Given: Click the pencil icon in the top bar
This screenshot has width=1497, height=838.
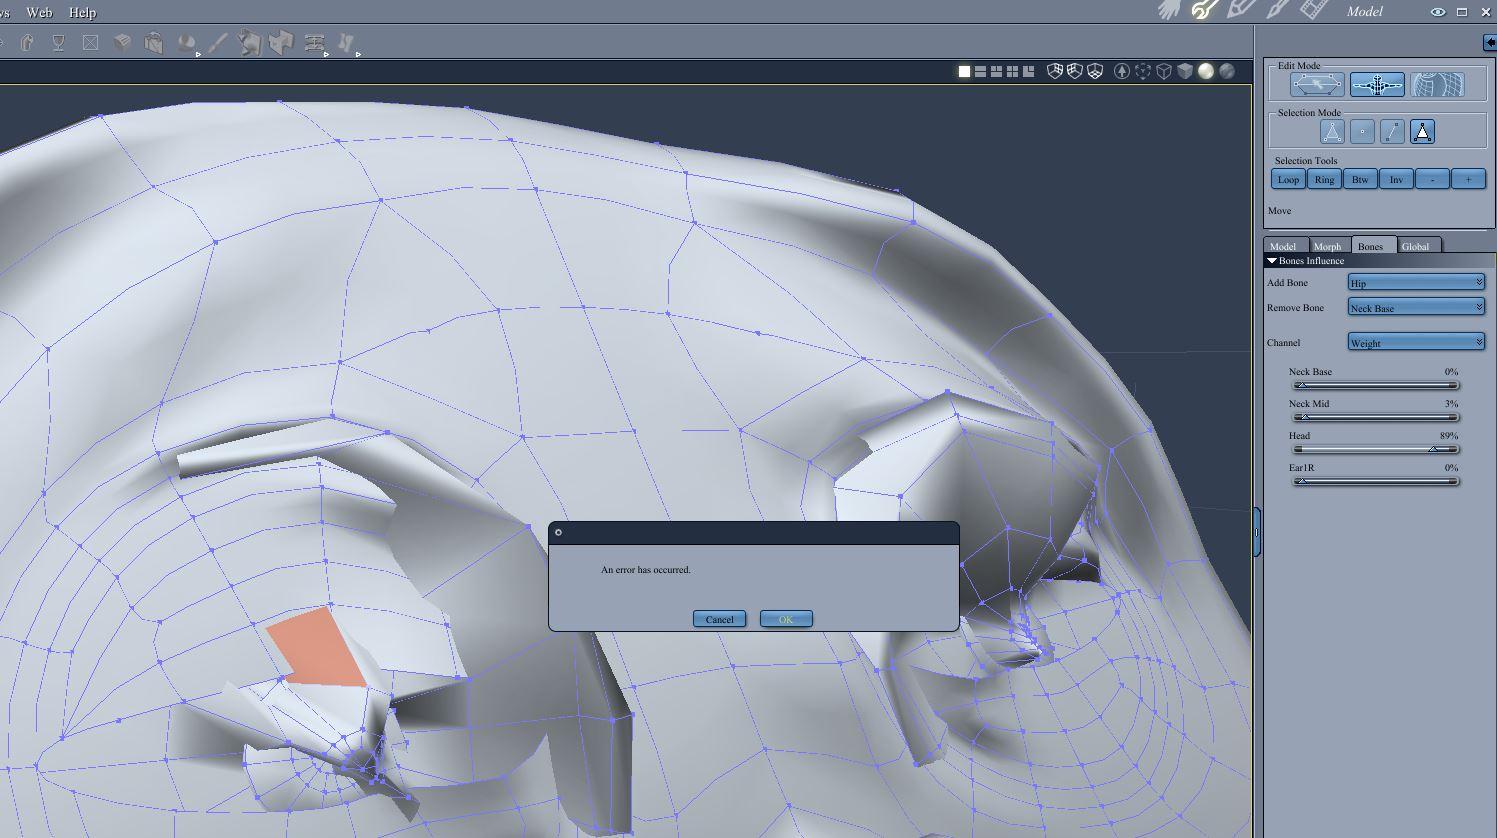Looking at the screenshot, I should pyautogui.click(x=1241, y=10).
